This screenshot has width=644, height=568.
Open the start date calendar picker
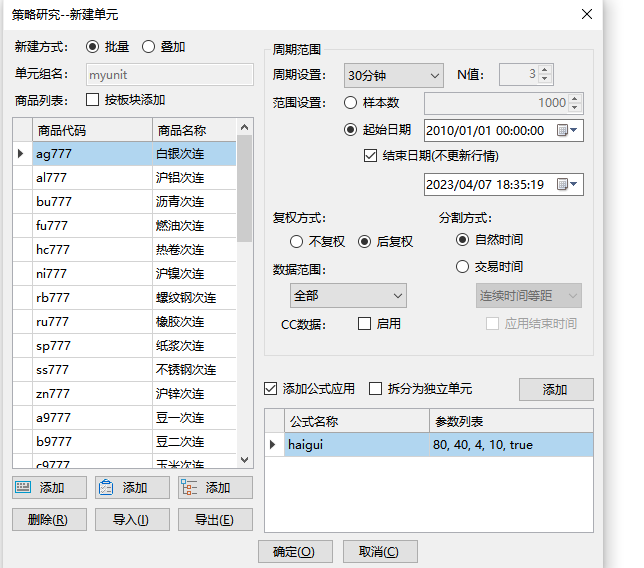pyautogui.click(x=563, y=130)
